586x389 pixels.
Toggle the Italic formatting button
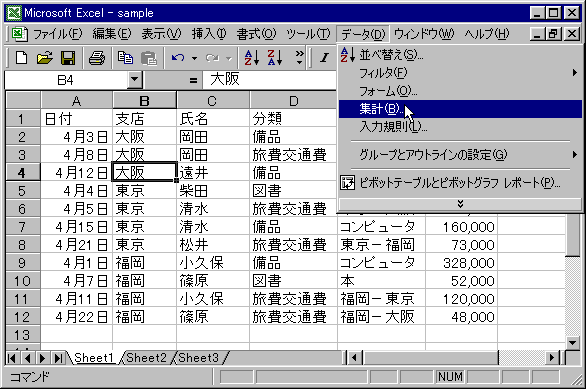(x=324, y=58)
